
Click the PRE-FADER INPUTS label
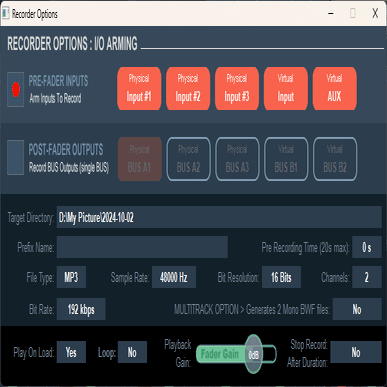click(58, 81)
